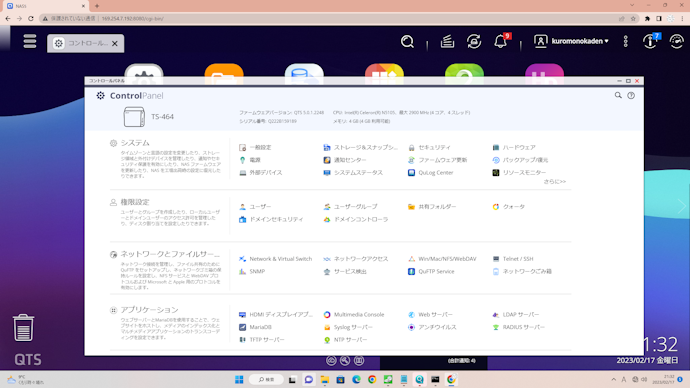Image resolution: width=690 pixels, height=388 pixels.
Task: Open Telnet / SSH settings
Action: pos(513,259)
